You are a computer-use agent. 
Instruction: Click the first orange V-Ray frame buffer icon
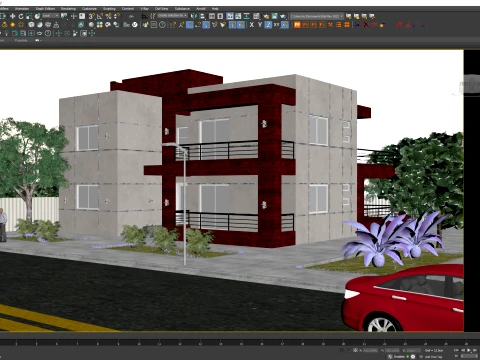tap(297, 25)
